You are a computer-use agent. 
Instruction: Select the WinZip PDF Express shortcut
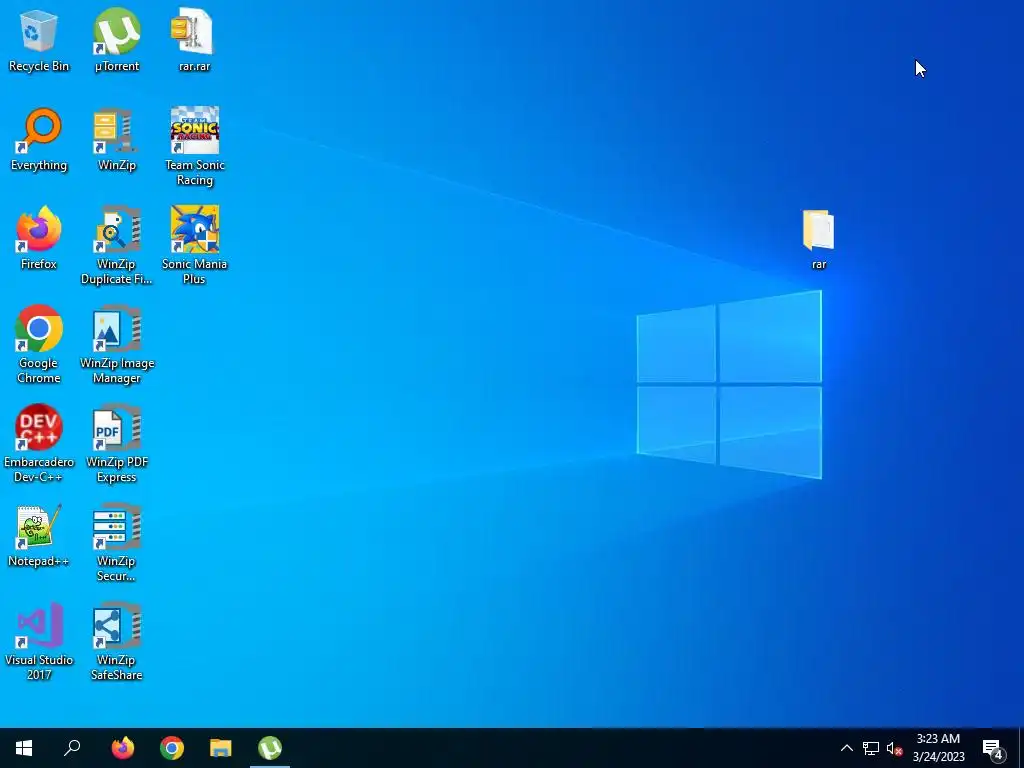coord(116,445)
